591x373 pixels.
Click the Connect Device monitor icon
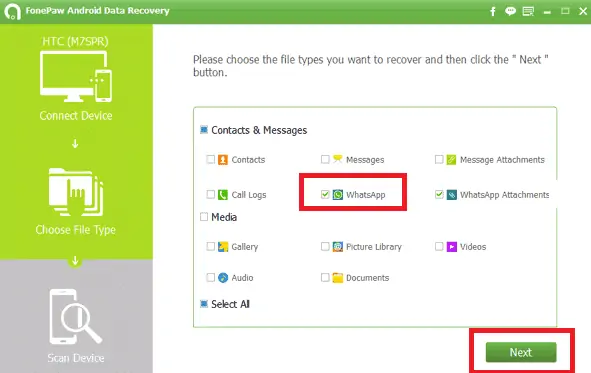coord(76,76)
